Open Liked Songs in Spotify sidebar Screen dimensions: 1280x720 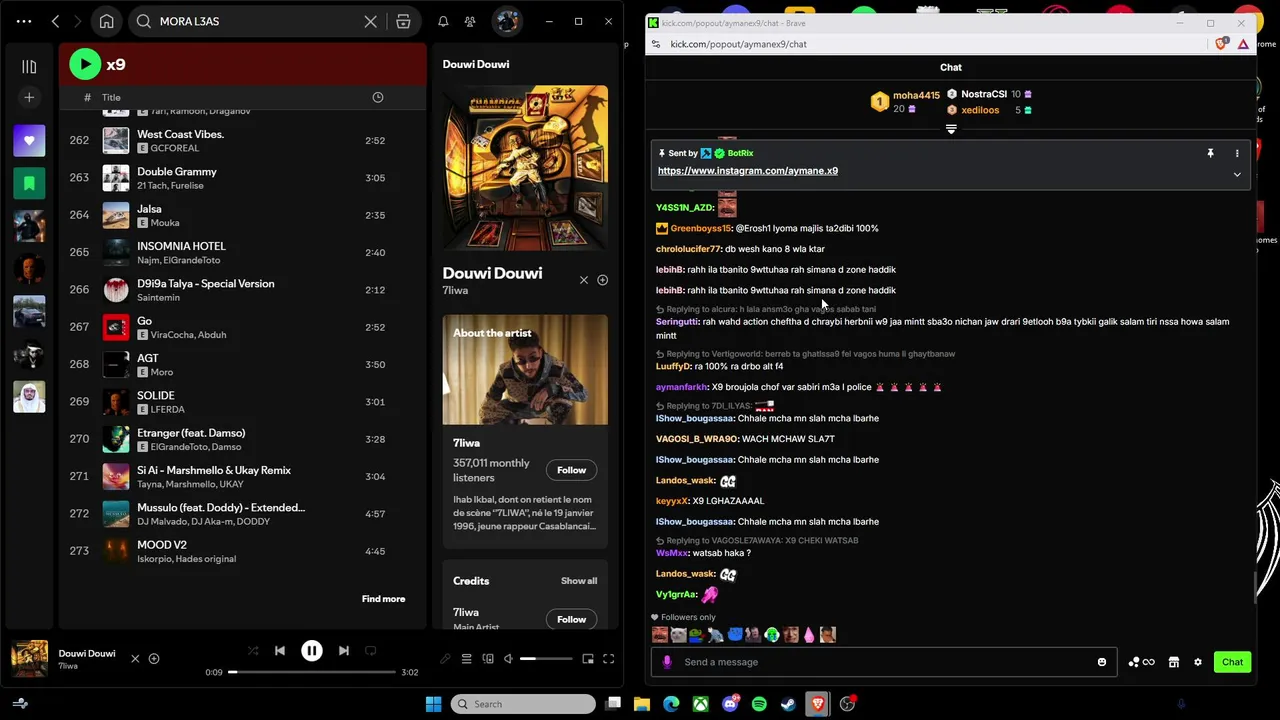[29, 141]
